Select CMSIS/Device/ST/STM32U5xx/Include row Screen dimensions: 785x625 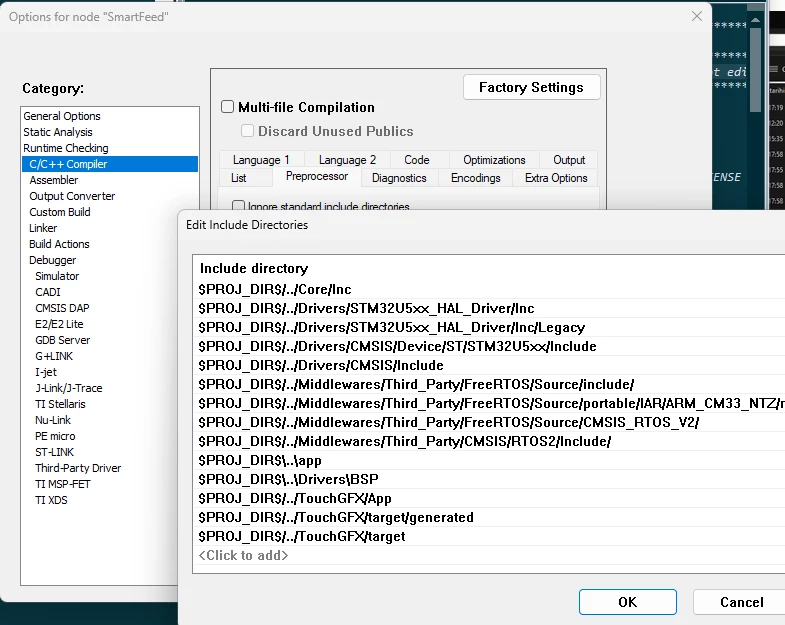(489, 347)
